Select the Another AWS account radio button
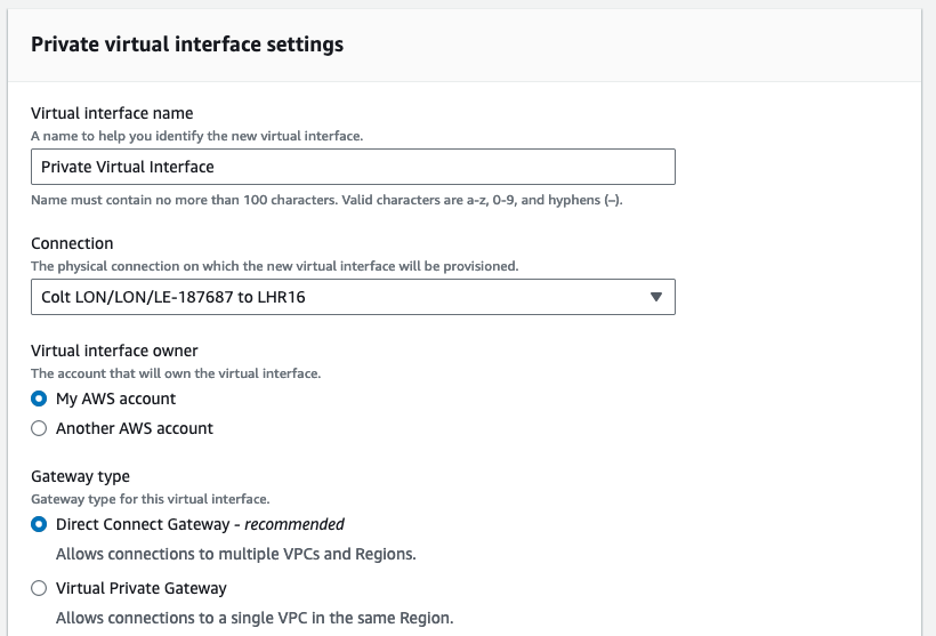936x636 pixels. coord(38,428)
